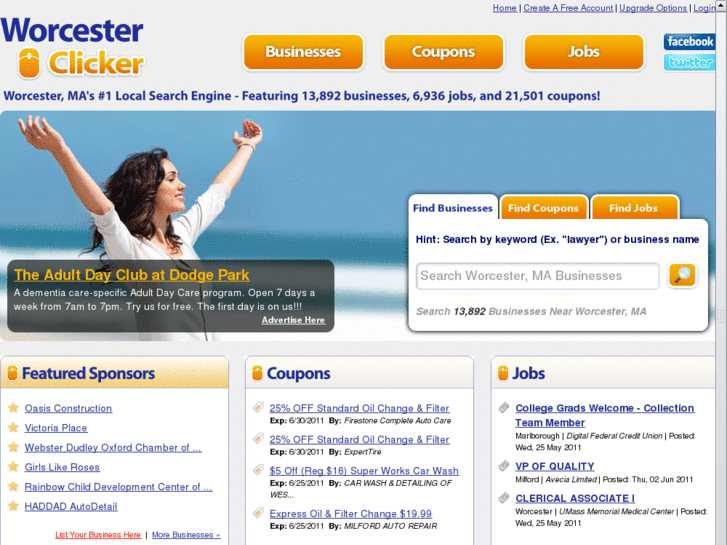This screenshot has height=545, width=727.
Task: Open the VP OF QUALITY job listing
Action: [555, 467]
